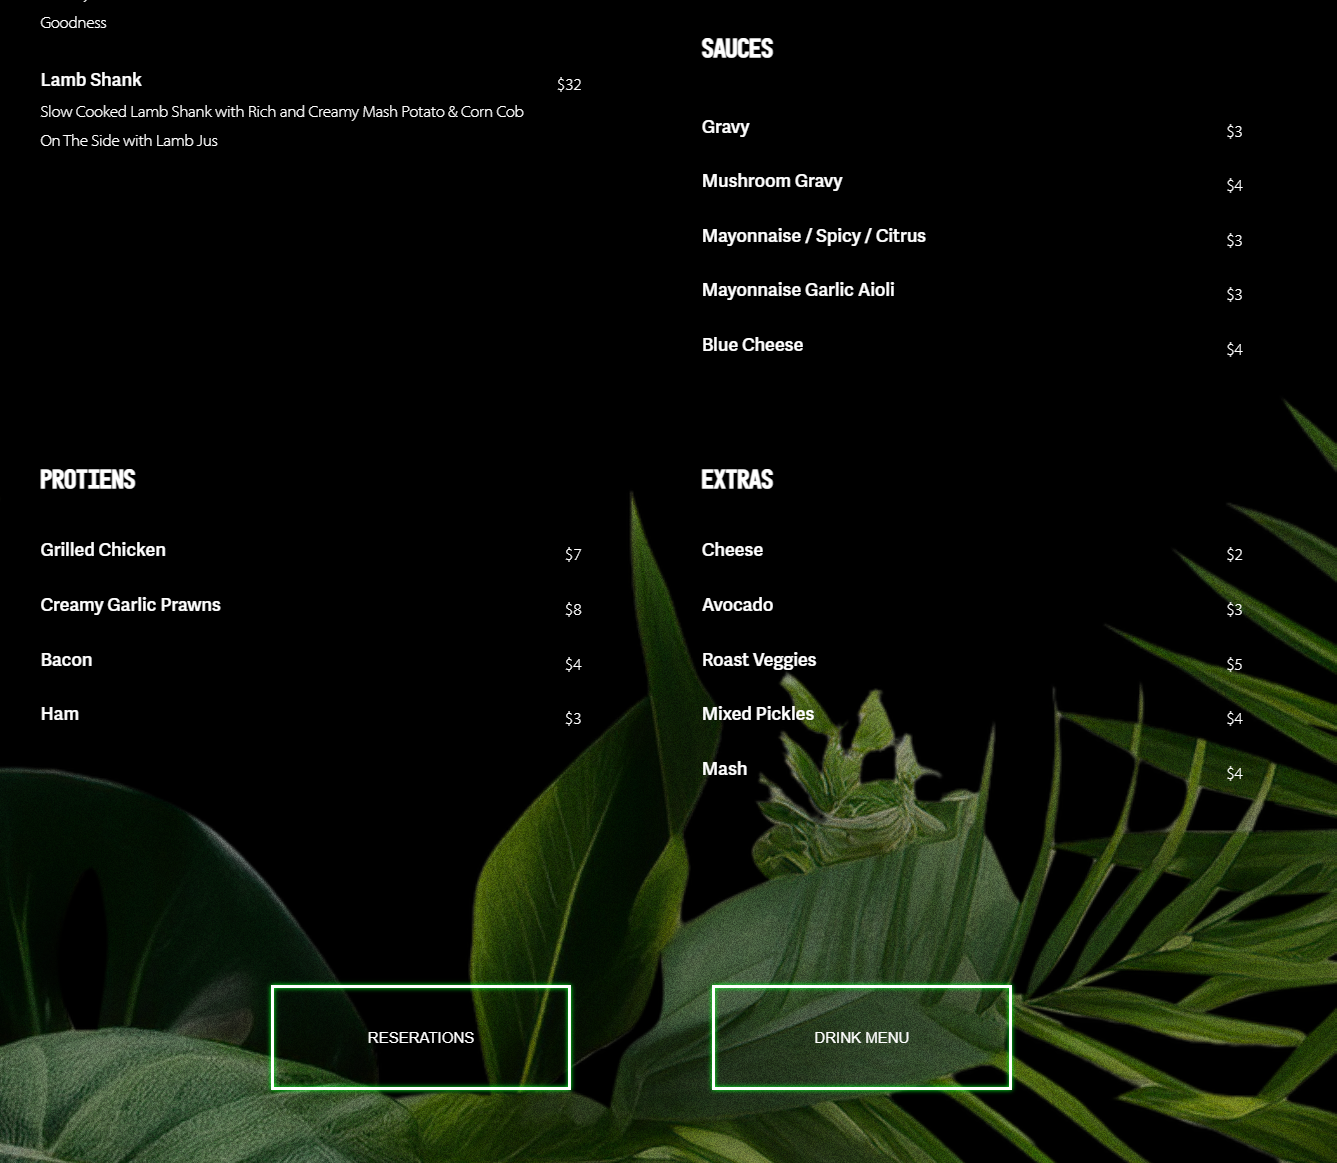
Task: Select the Gravy sauce item
Action: [725, 127]
